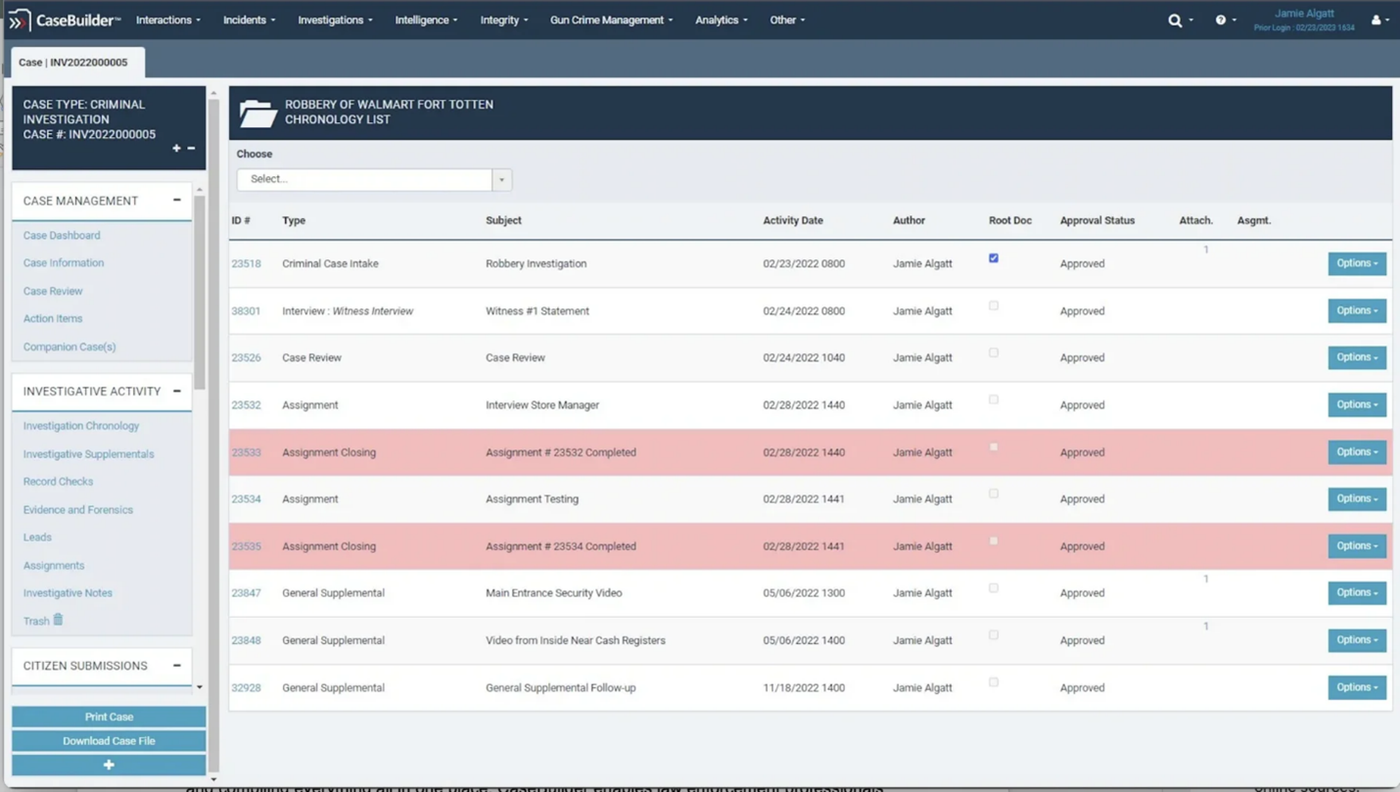Open the help question mark menu

tap(1221, 20)
